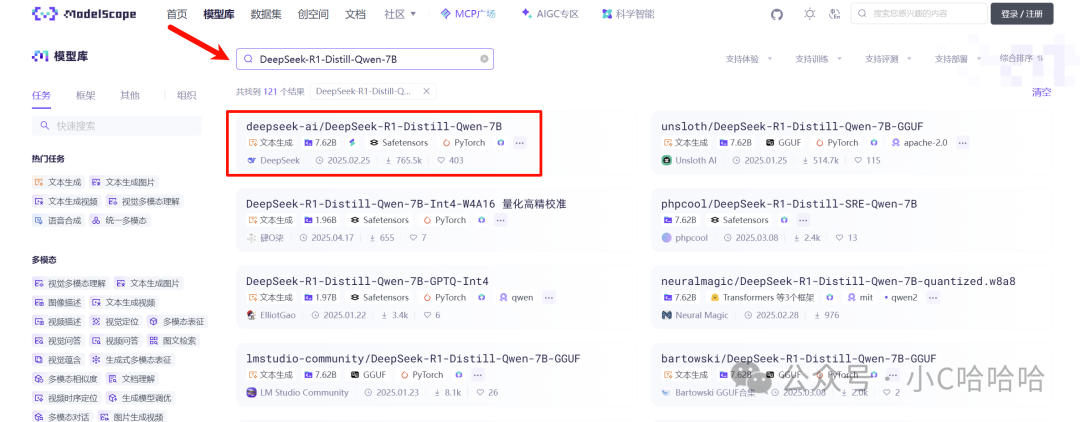This screenshot has height=422, width=1080.
Task: Click the 登录 / 注册 button
Action: click(x=1021, y=14)
